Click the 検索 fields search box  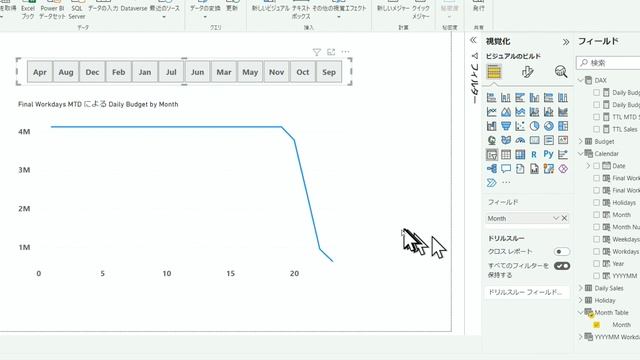pyautogui.click(x=608, y=63)
